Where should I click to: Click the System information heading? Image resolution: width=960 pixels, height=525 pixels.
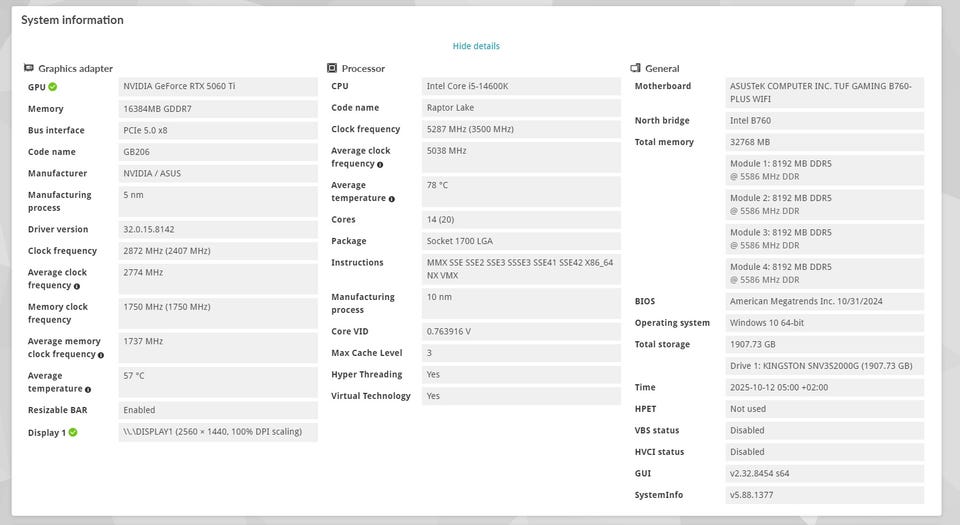pyautogui.click(x=72, y=20)
